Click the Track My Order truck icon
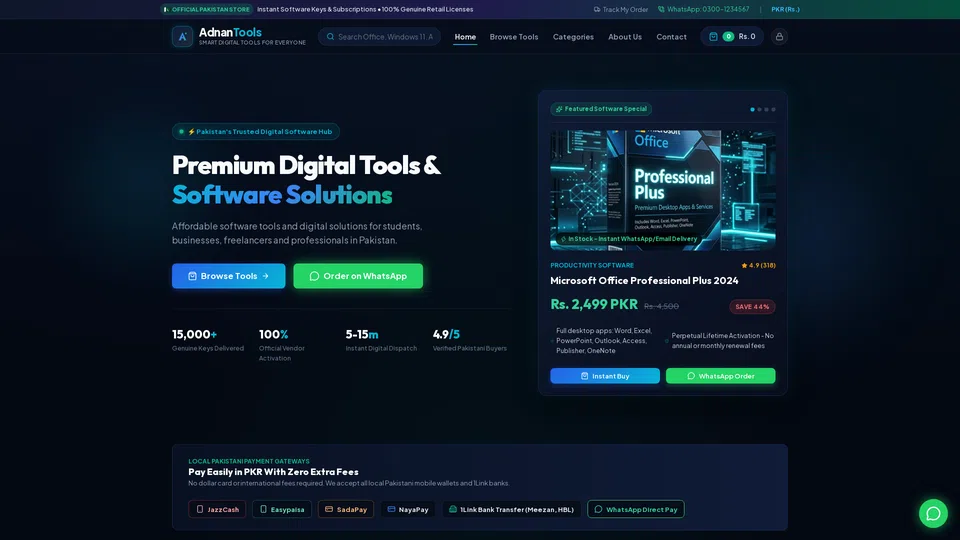The height and width of the screenshot is (540, 960). coord(597,9)
